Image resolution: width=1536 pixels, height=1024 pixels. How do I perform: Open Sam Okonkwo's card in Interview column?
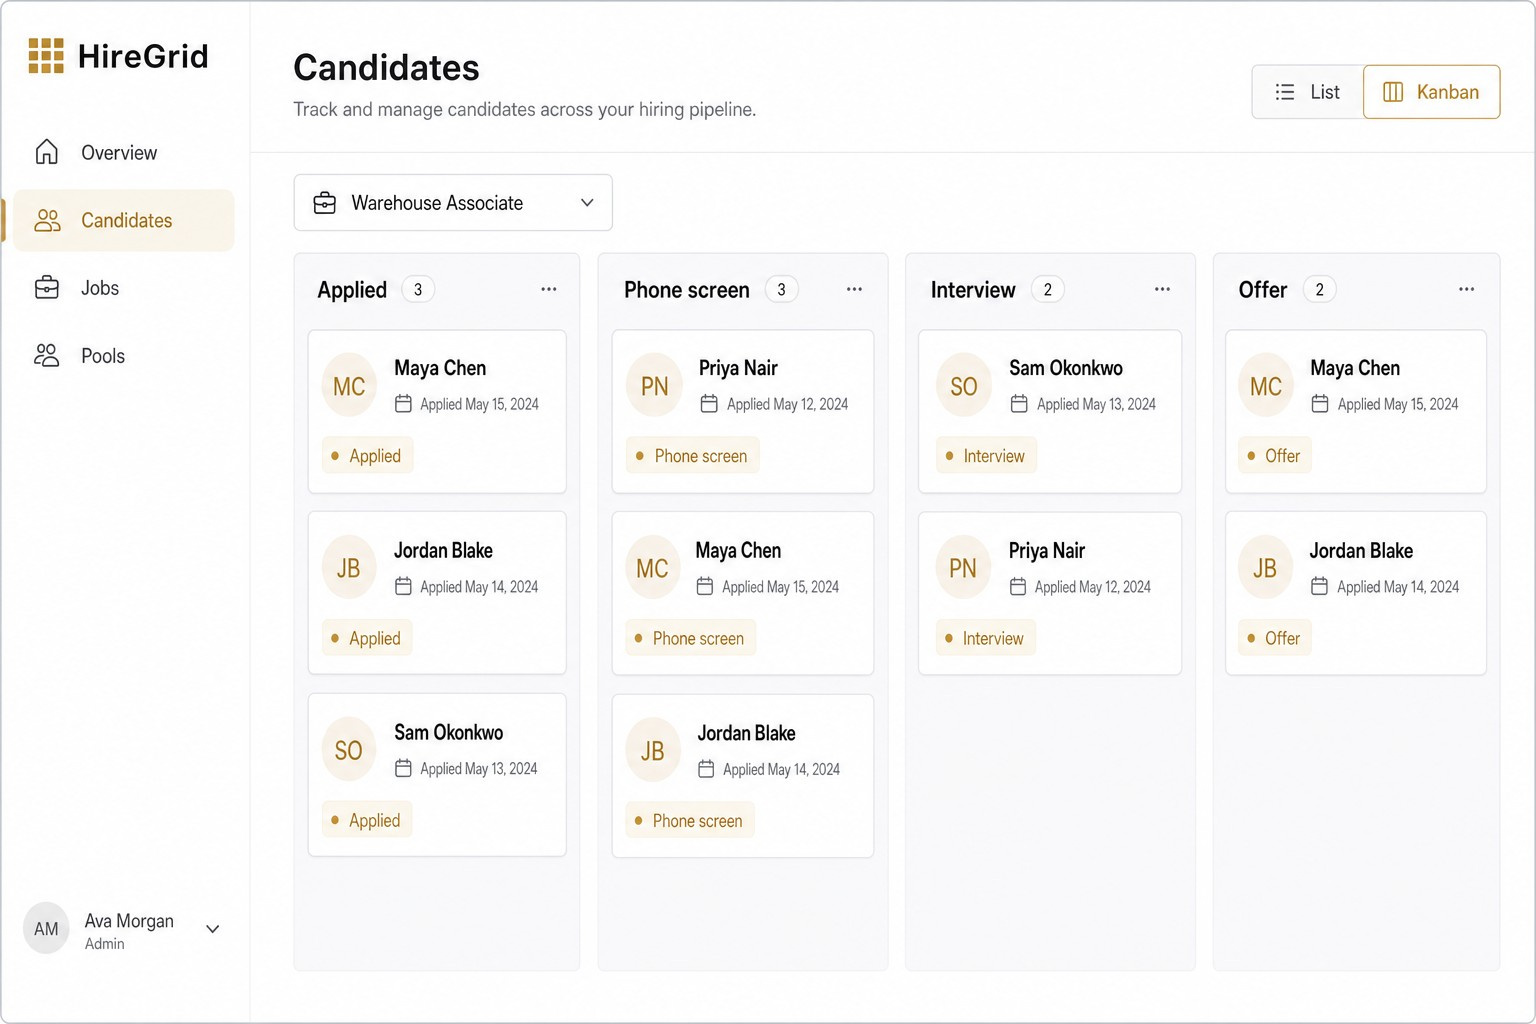point(1050,411)
